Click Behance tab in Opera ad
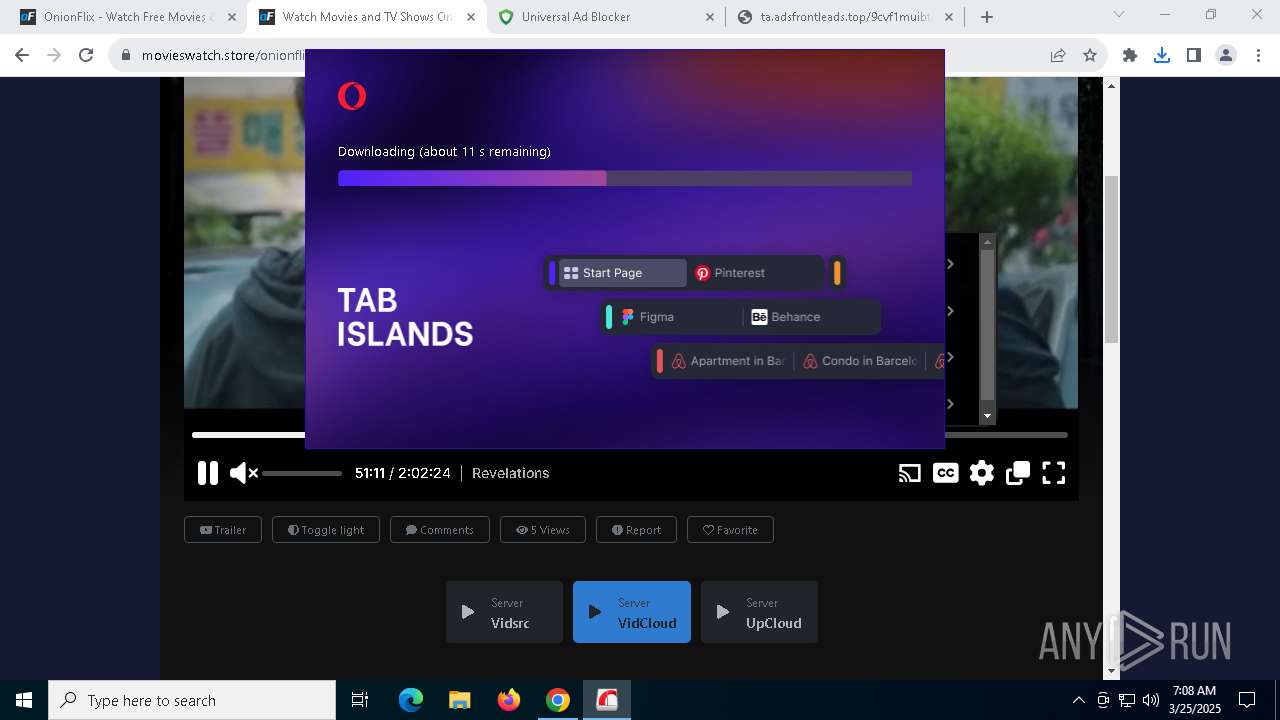This screenshot has height=720, width=1280. pyautogui.click(x=812, y=317)
